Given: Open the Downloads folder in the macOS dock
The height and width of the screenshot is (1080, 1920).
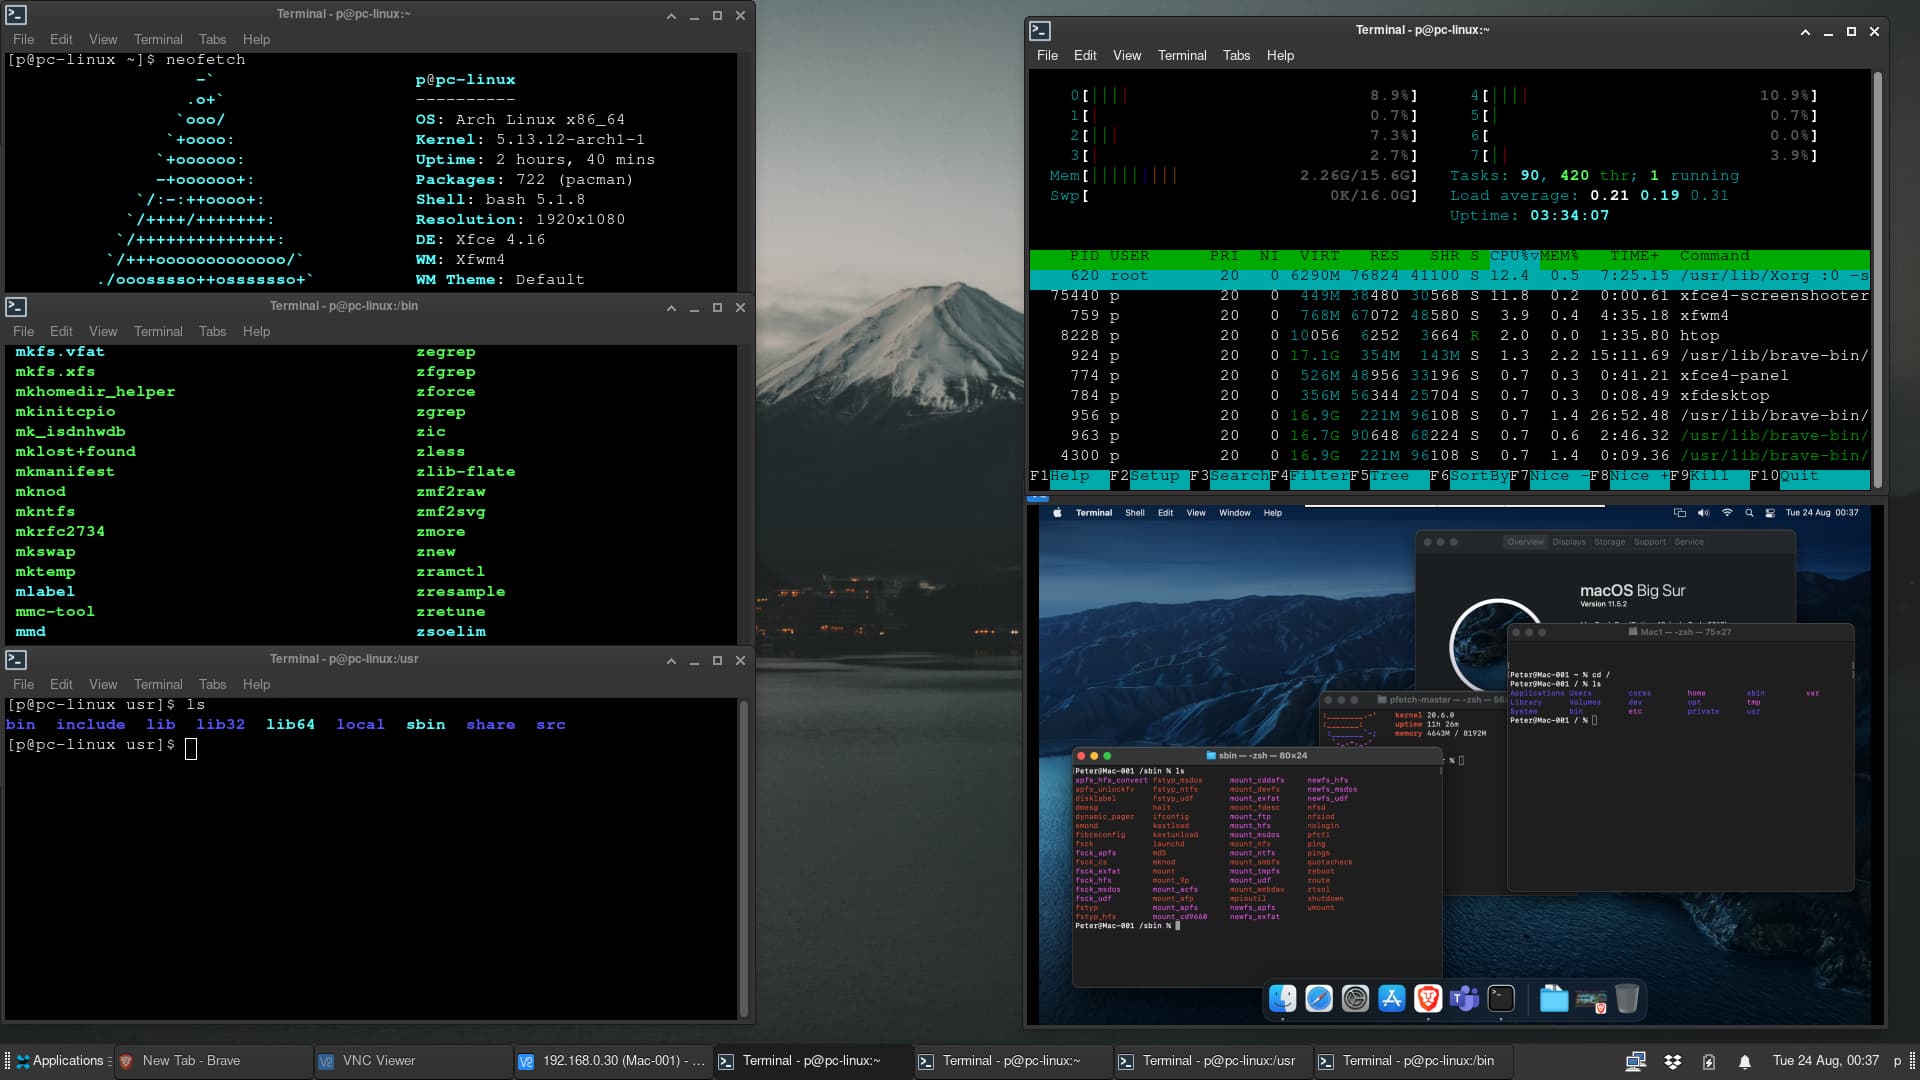Looking at the screenshot, I should click(1554, 998).
